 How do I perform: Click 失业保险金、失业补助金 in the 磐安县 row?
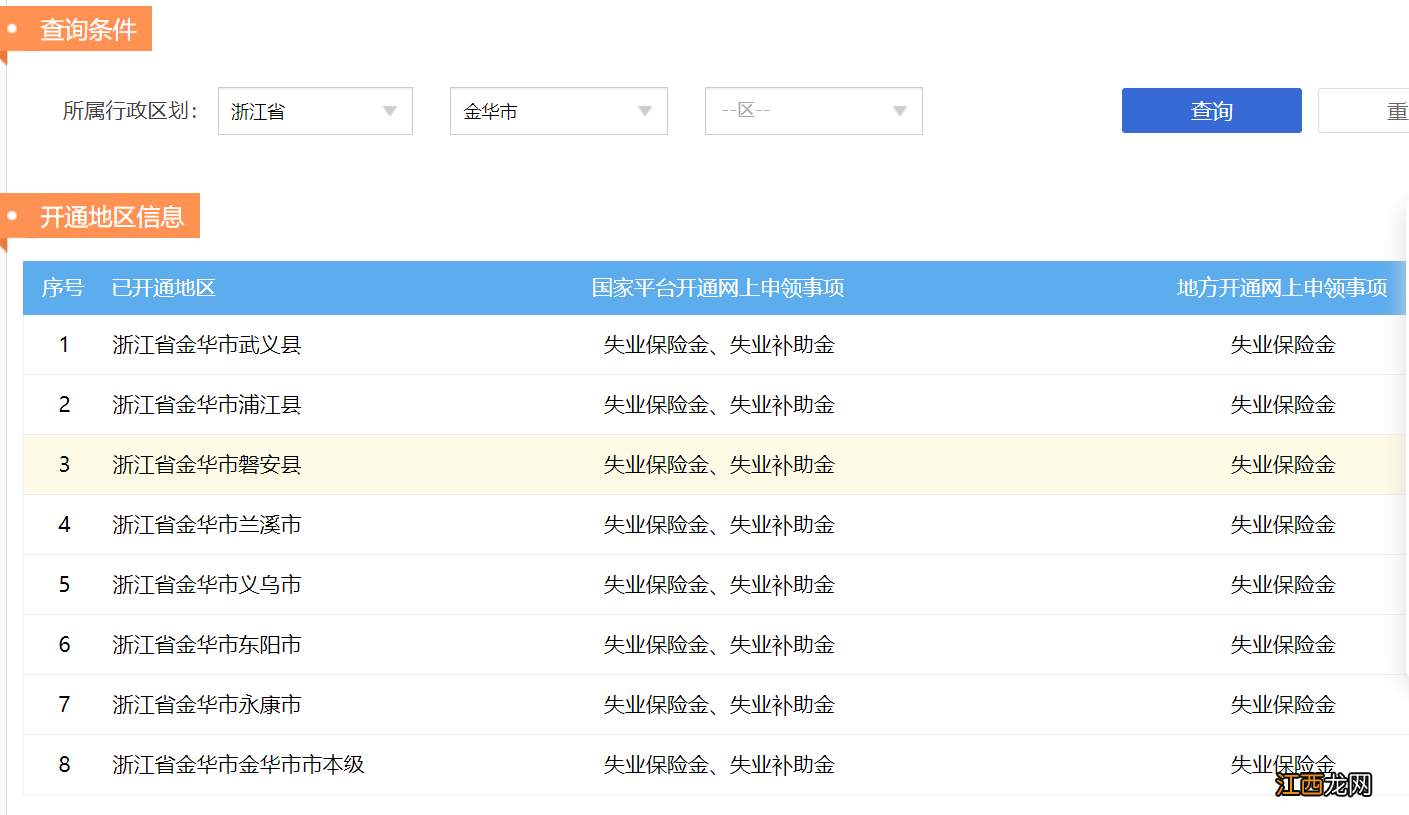tap(719, 465)
